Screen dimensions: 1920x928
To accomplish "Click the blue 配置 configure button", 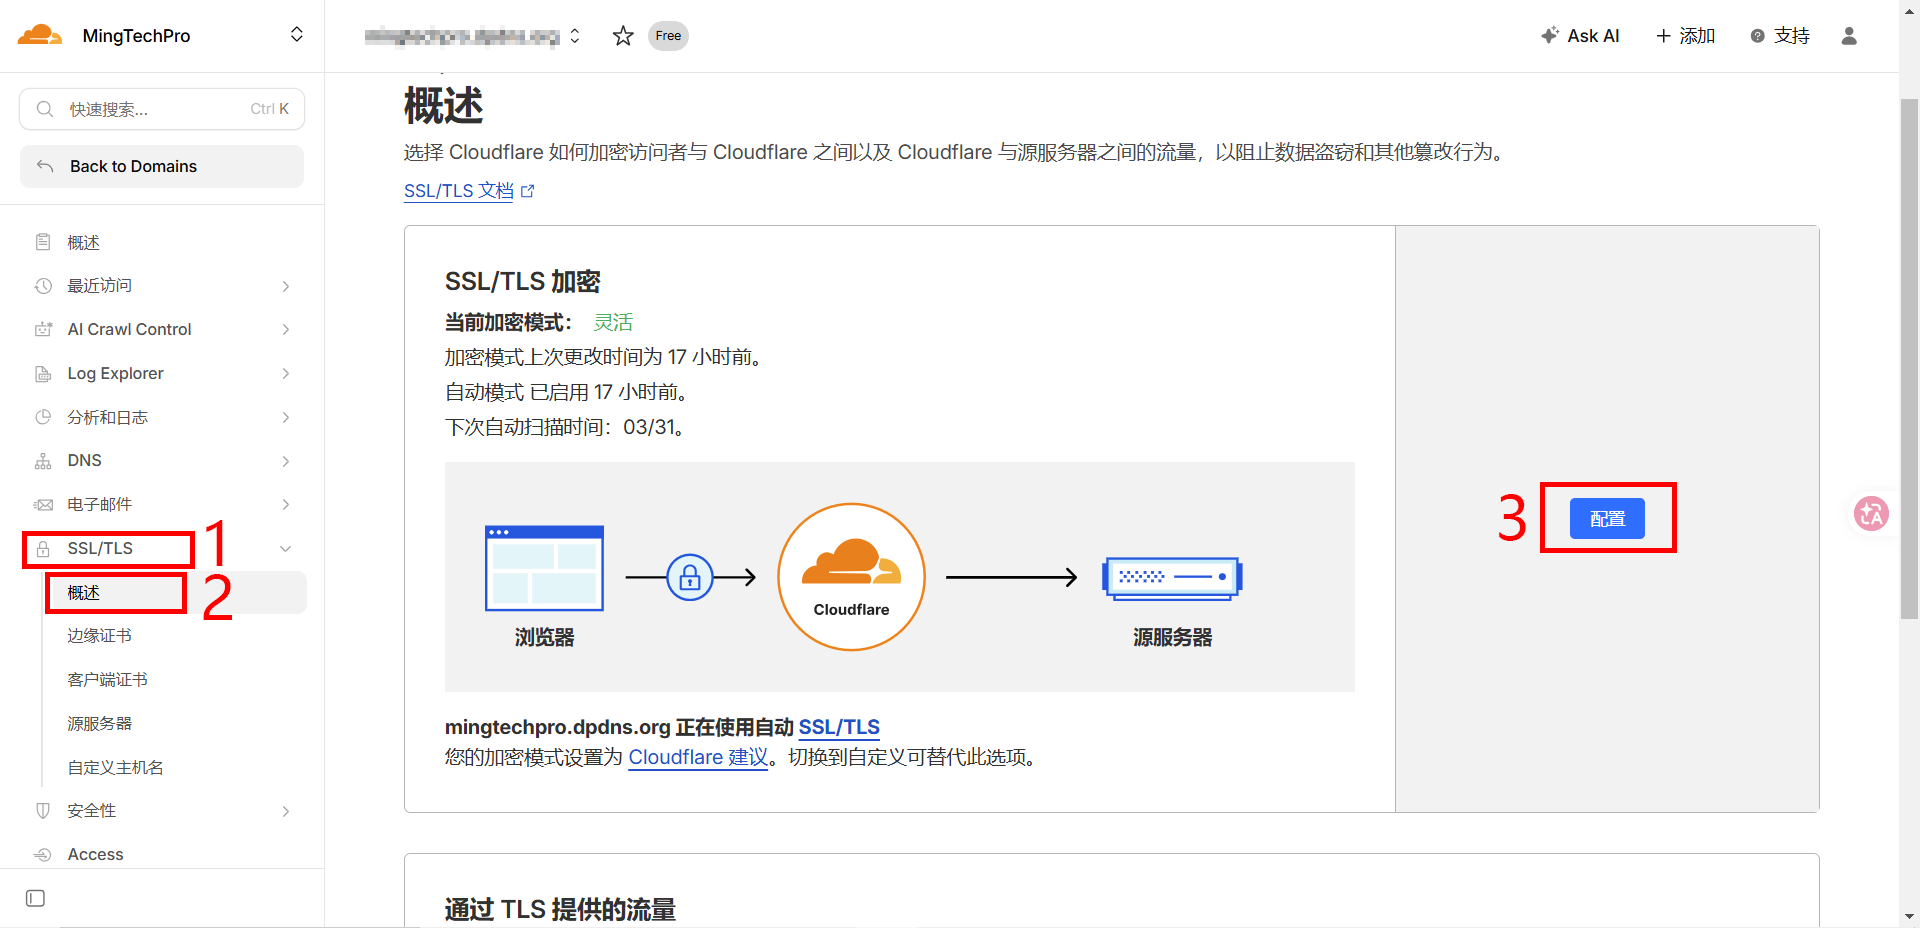I will click(1607, 518).
